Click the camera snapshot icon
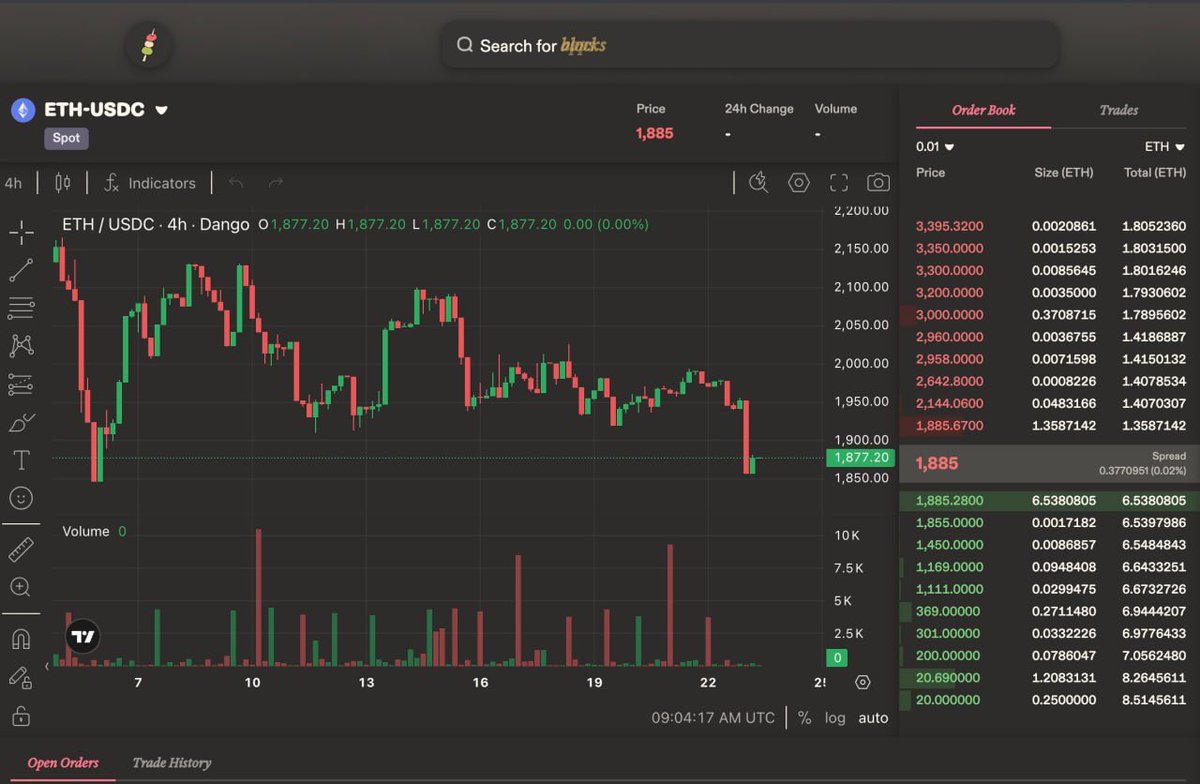This screenshot has width=1200, height=784. pos(878,182)
